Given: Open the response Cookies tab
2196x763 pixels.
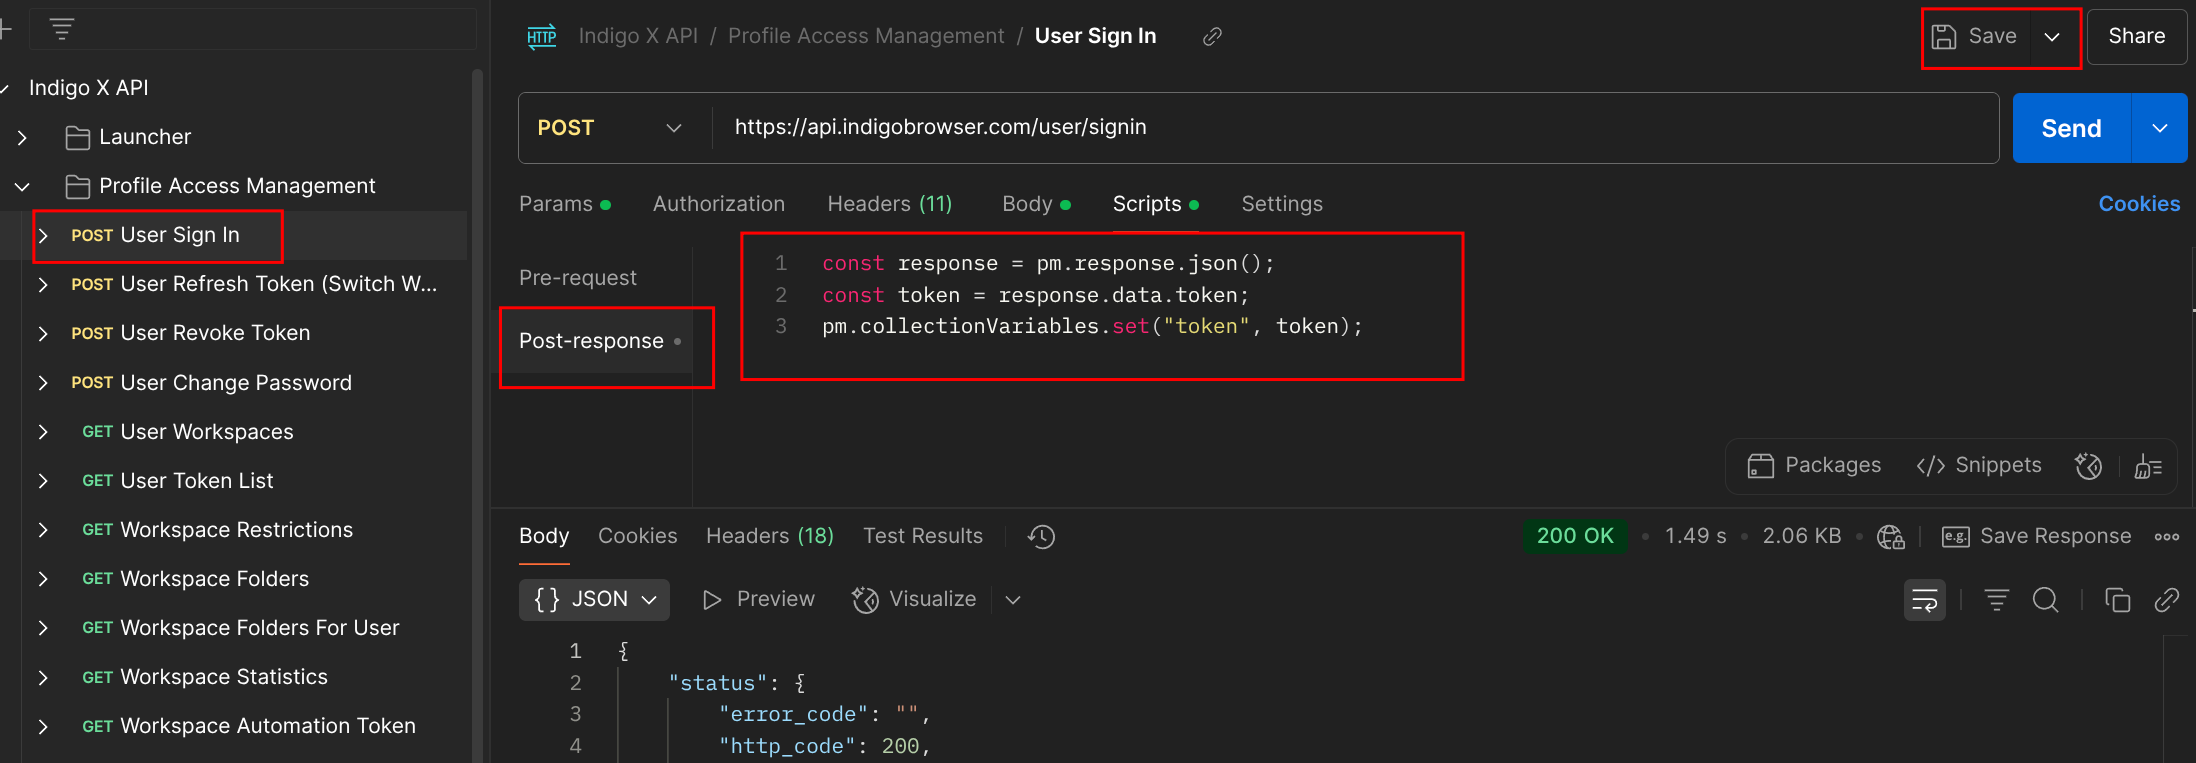Looking at the screenshot, I should [638, 536].
